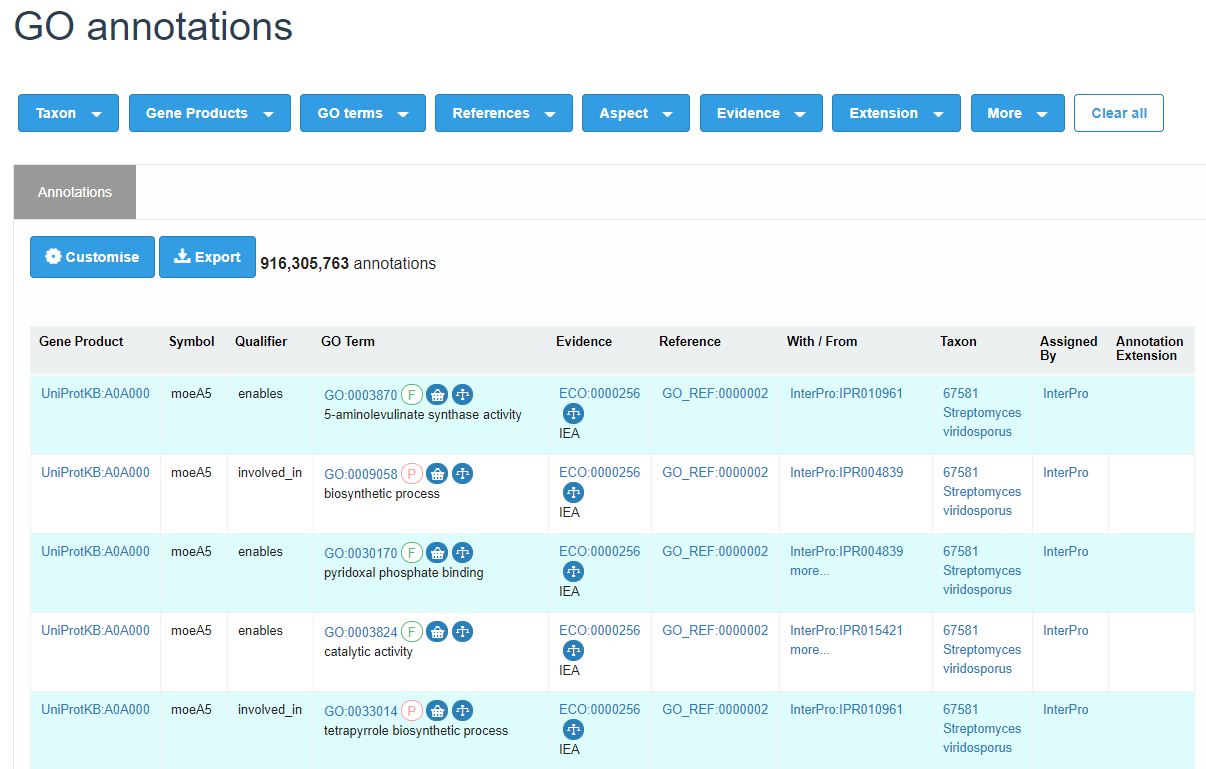1206x769 pixels.
Task: Open InterPro:IPR004839 link in GO:0009058 row
Action: point(846,472)
